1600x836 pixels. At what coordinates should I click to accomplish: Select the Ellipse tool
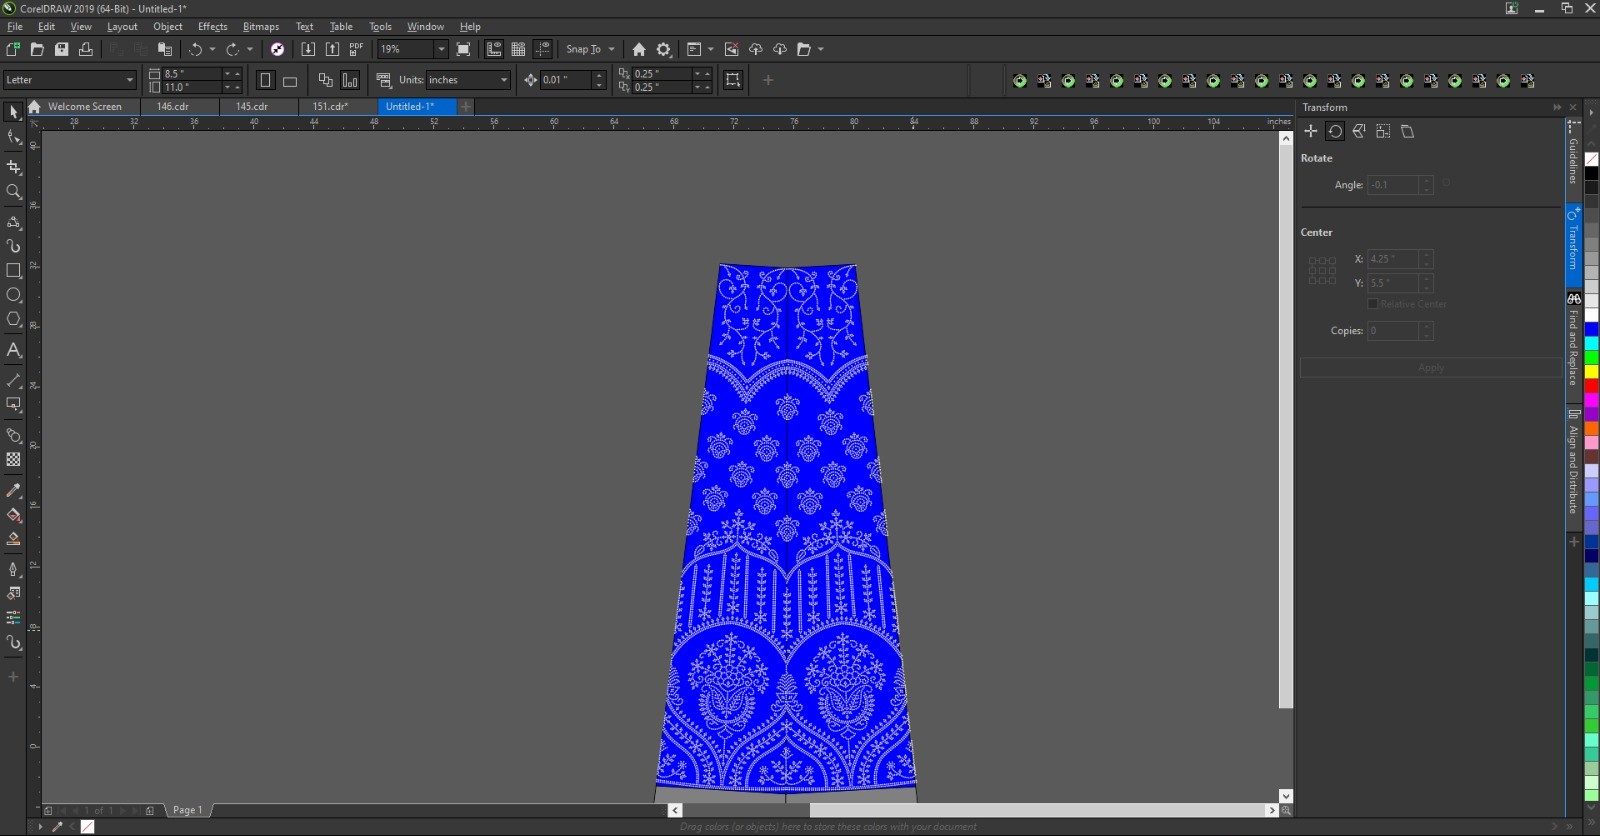[x=13, y=295]
